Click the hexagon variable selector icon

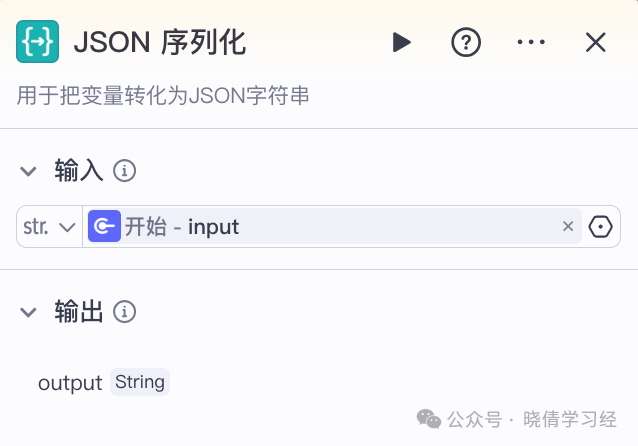tap(601, 227)
